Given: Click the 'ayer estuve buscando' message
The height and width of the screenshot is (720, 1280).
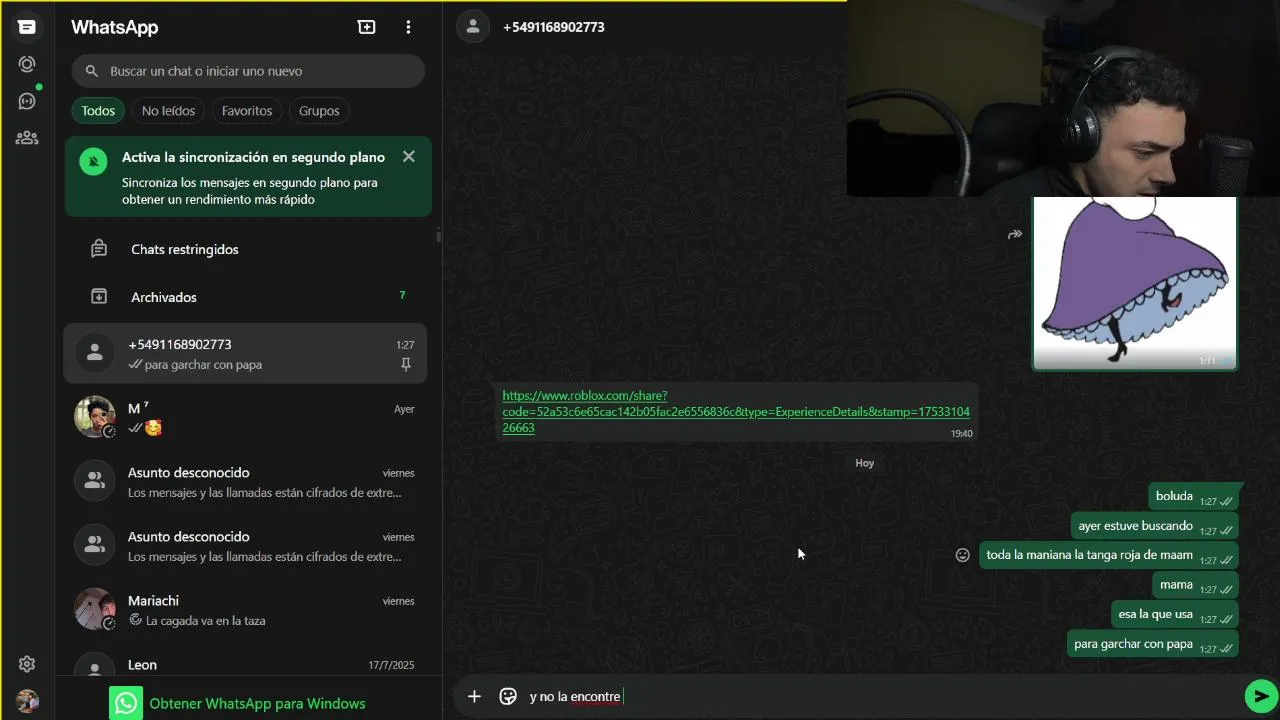Looking at the screenshot, I should tap(1155, 526).
